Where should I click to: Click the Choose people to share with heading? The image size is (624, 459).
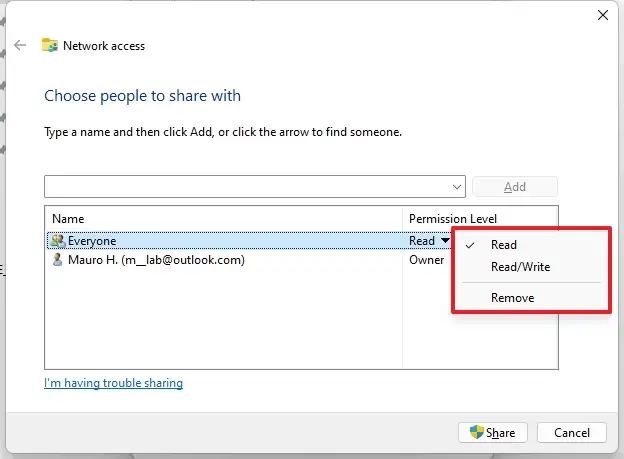point(142,96)
